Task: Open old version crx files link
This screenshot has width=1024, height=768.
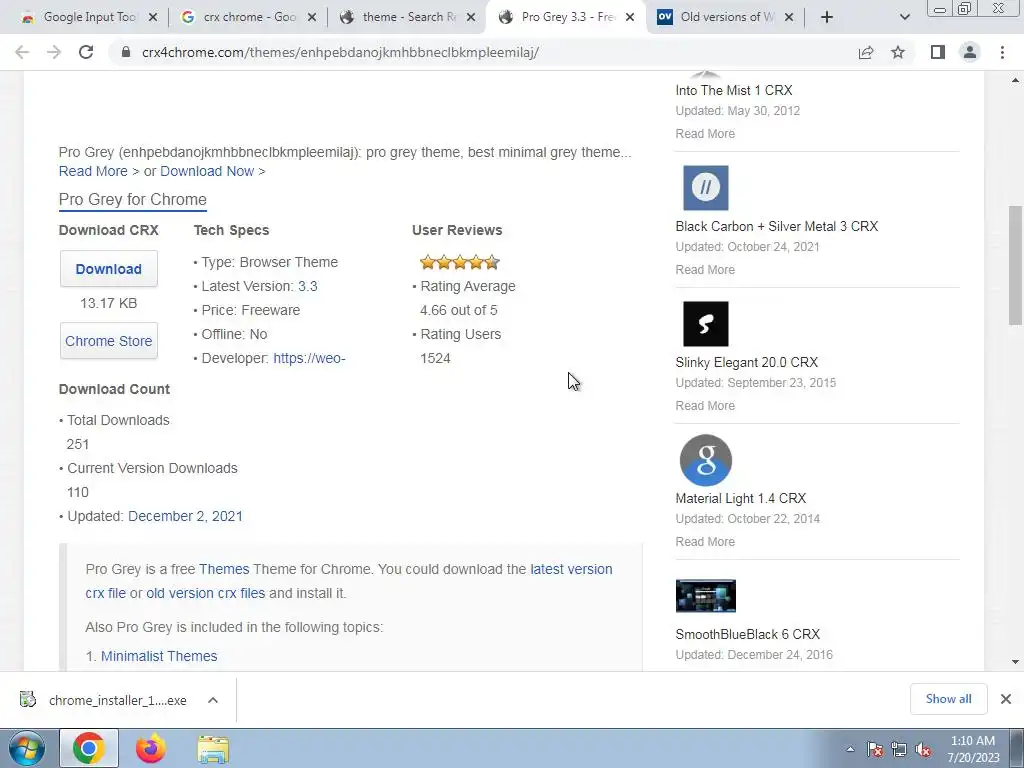Action: [206, 593]
